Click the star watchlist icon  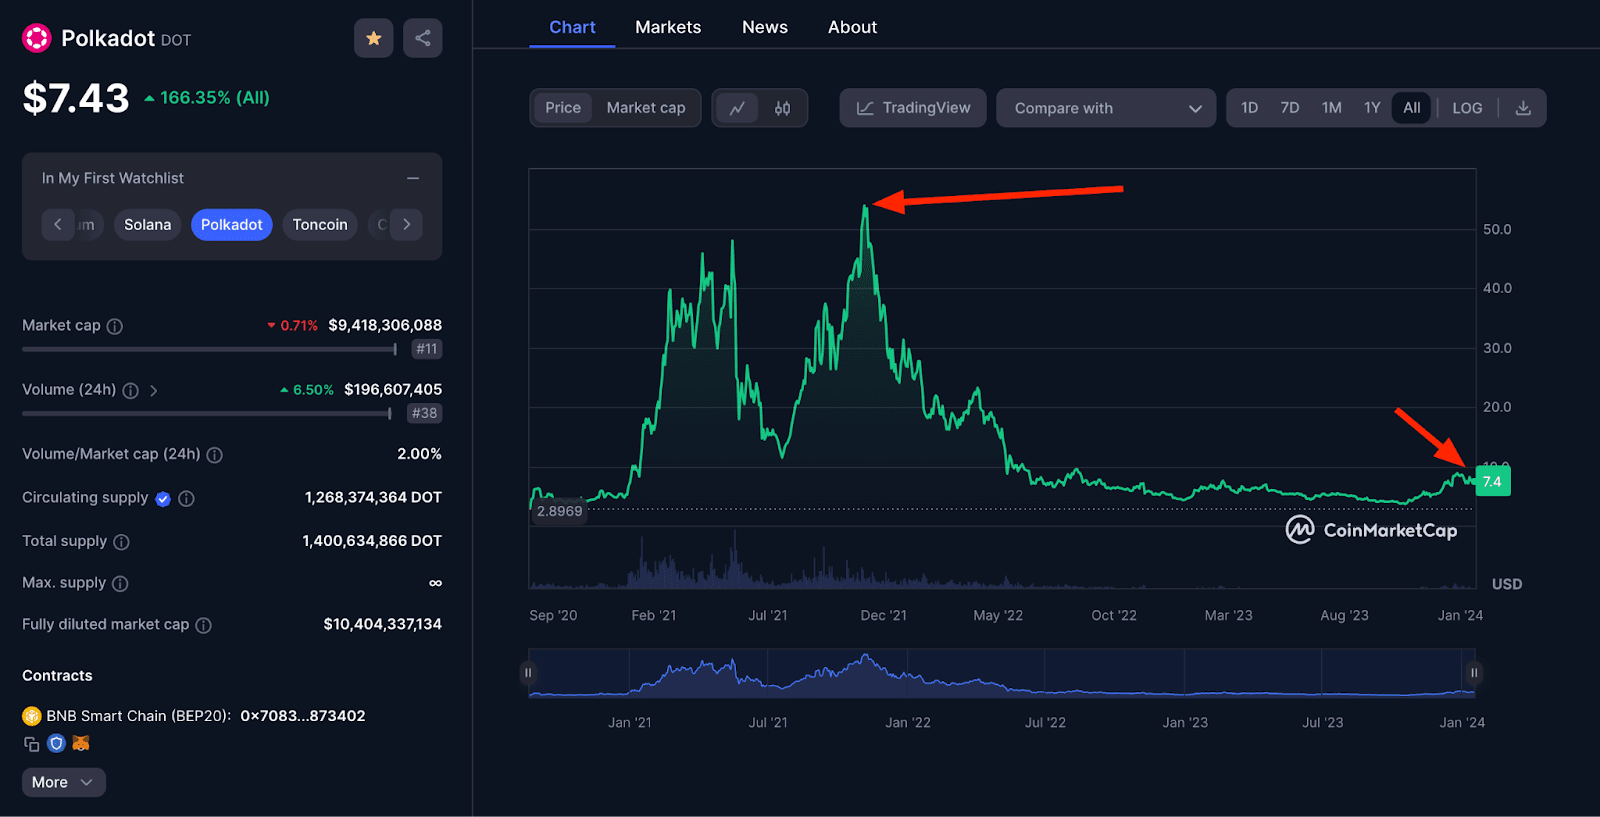[373, 38]
